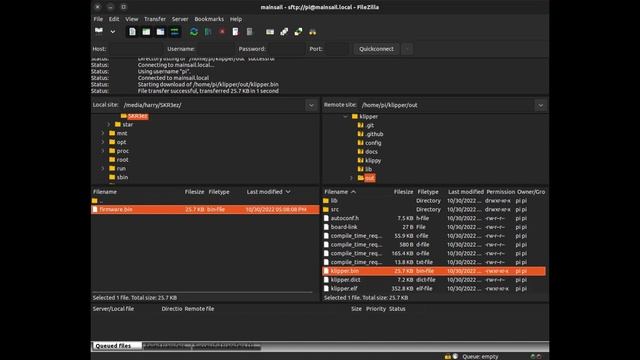640x360 pixels.
Task: Toggle the remote directory tree display
Action: click(160, 31)
